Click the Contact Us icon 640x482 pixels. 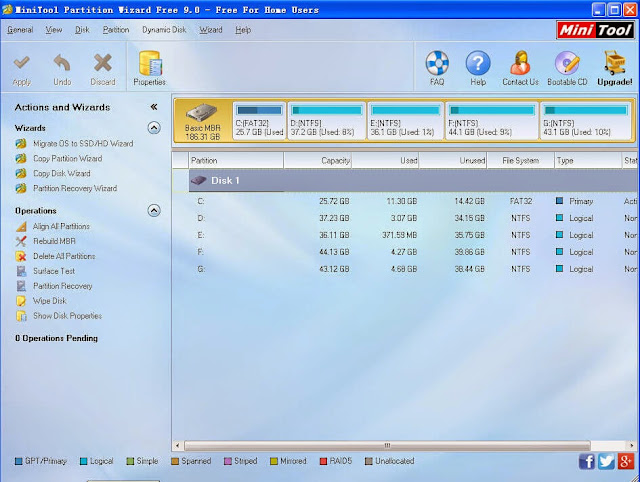click(520, 63)
